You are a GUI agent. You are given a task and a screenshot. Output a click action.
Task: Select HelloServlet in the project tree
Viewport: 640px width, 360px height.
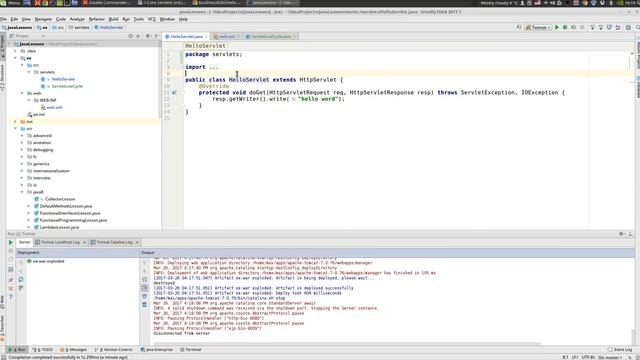63,79
